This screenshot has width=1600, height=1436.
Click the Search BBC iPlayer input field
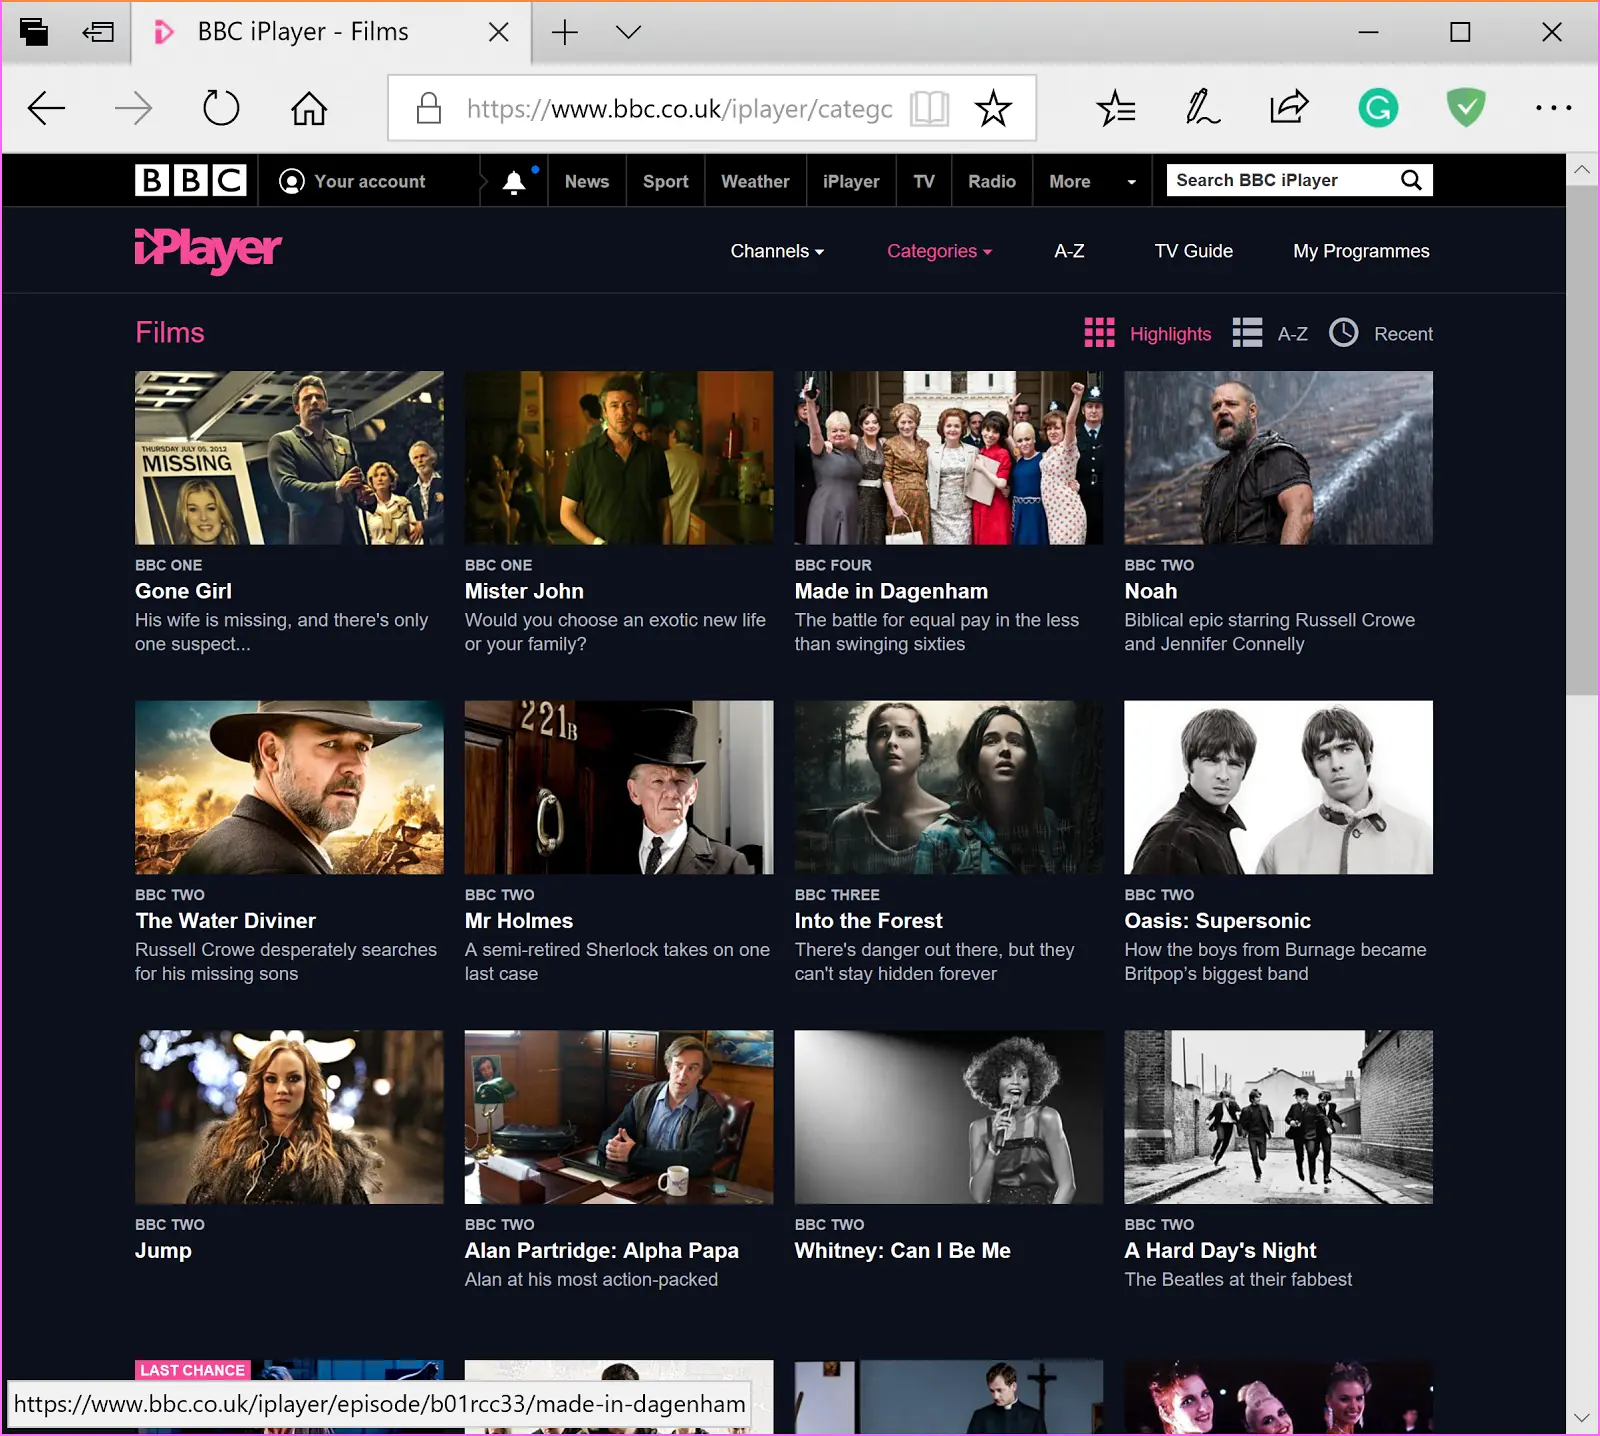point(1282,180)
